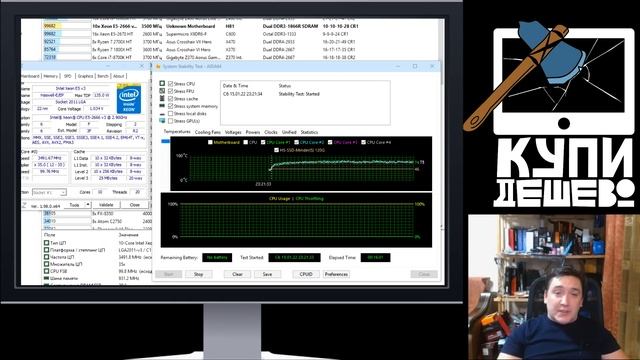Click the Stress system memory RAM icon
This screenshot has height=360, width=640.
coord(162,106)
